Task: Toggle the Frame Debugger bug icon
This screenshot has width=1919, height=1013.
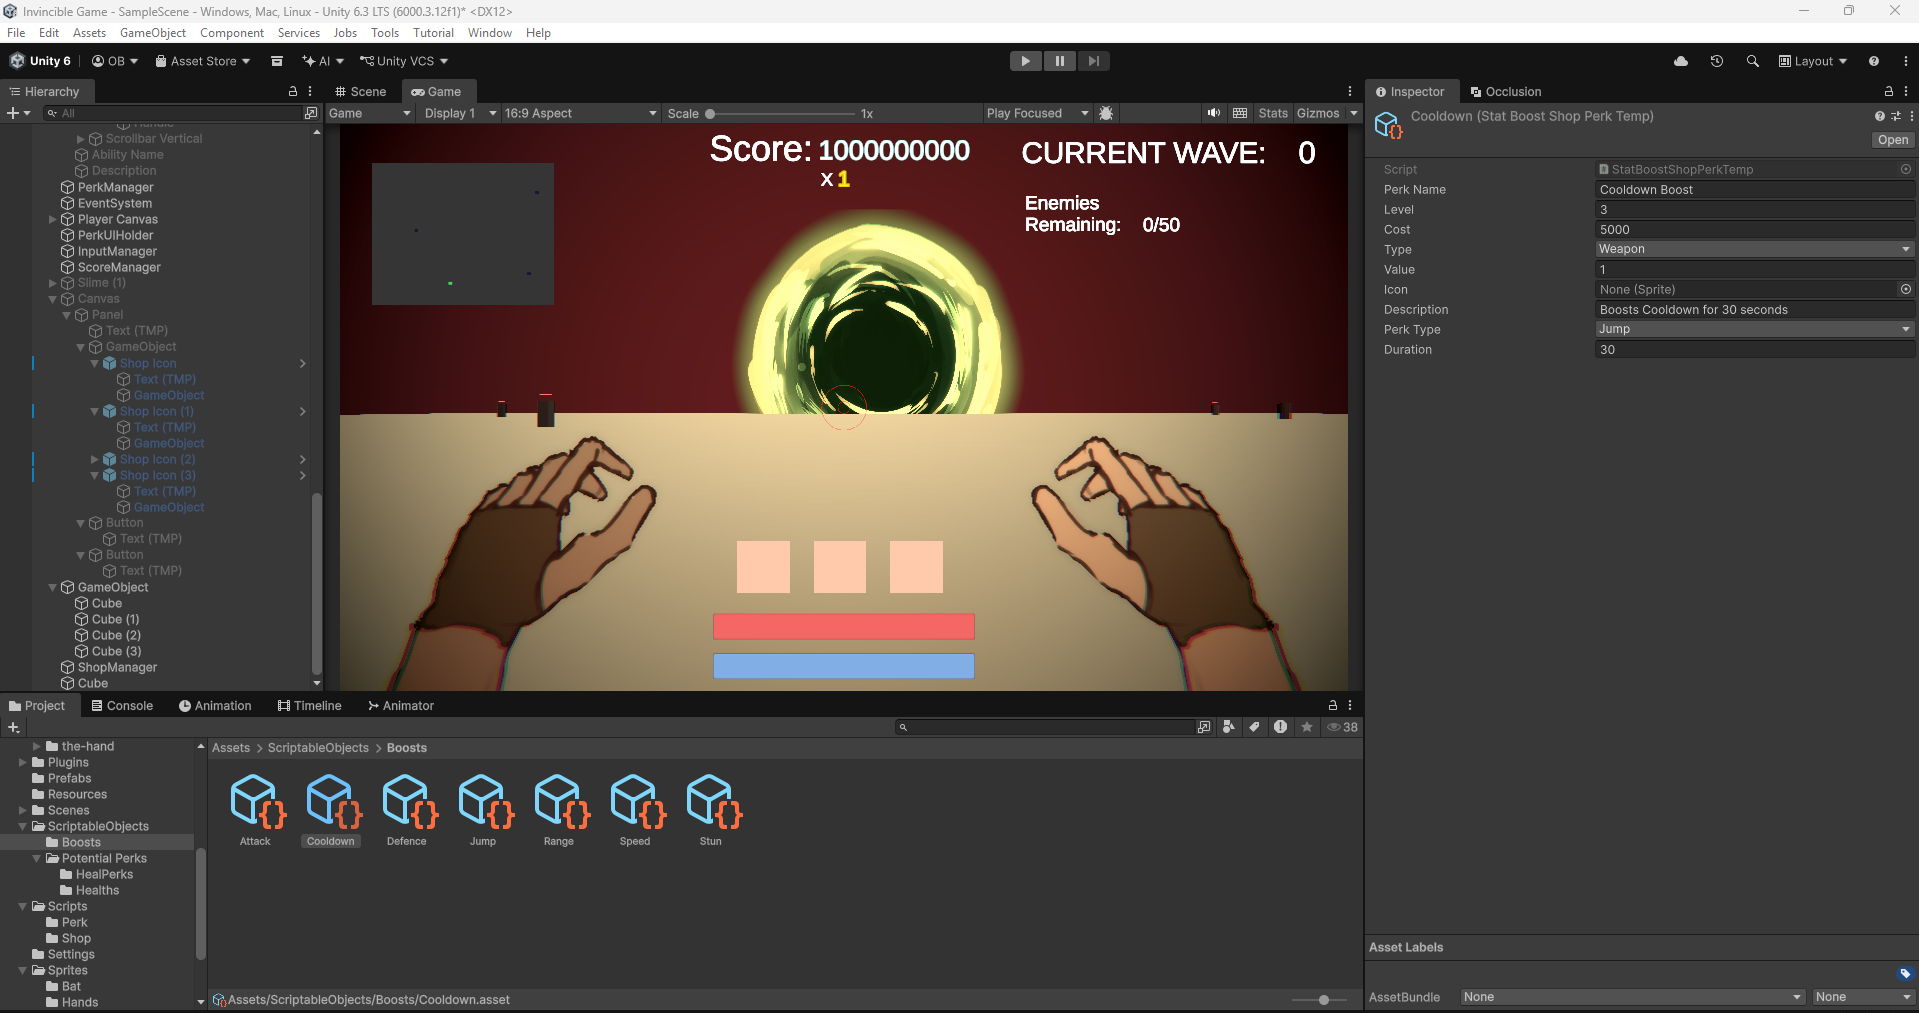Action: [1106, 113]
